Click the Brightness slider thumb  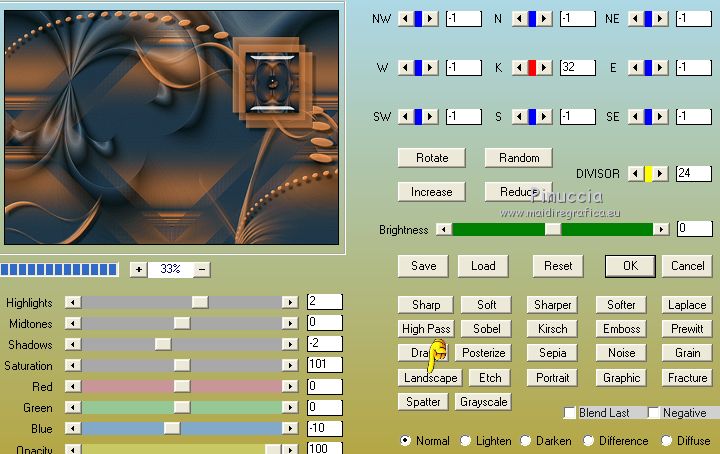point(552,229)
